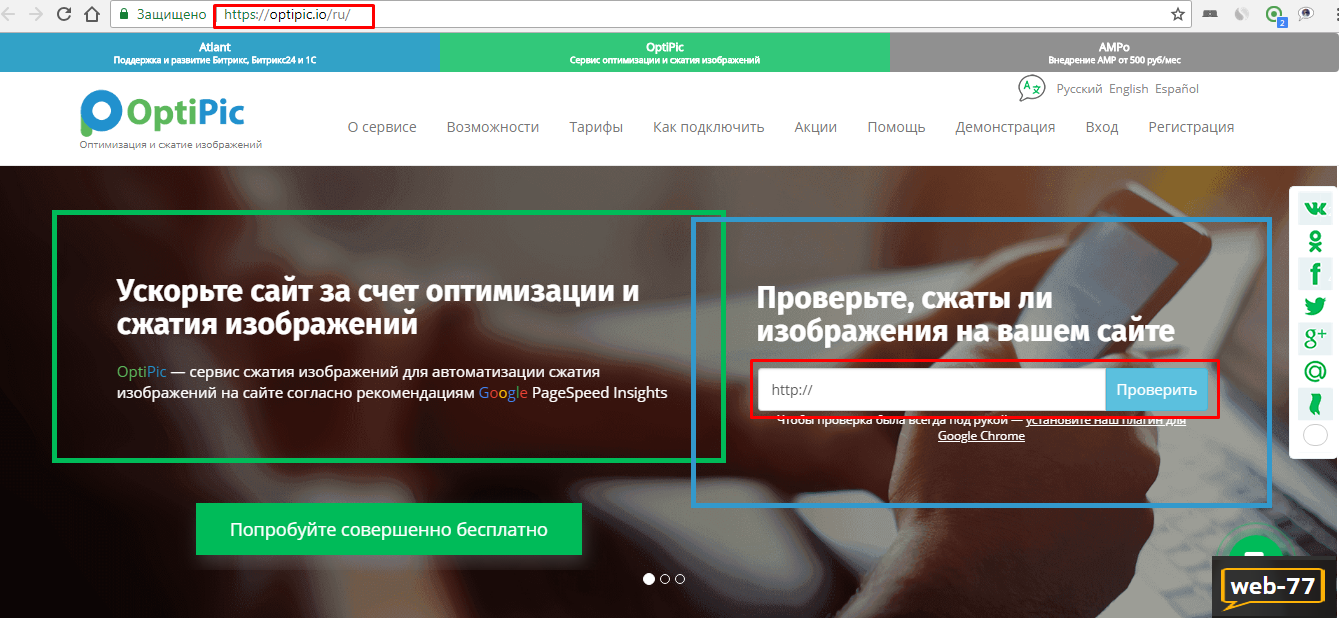Open the 'Помощь' menu item
1339x620 pixels.
(x=896, y=127)
